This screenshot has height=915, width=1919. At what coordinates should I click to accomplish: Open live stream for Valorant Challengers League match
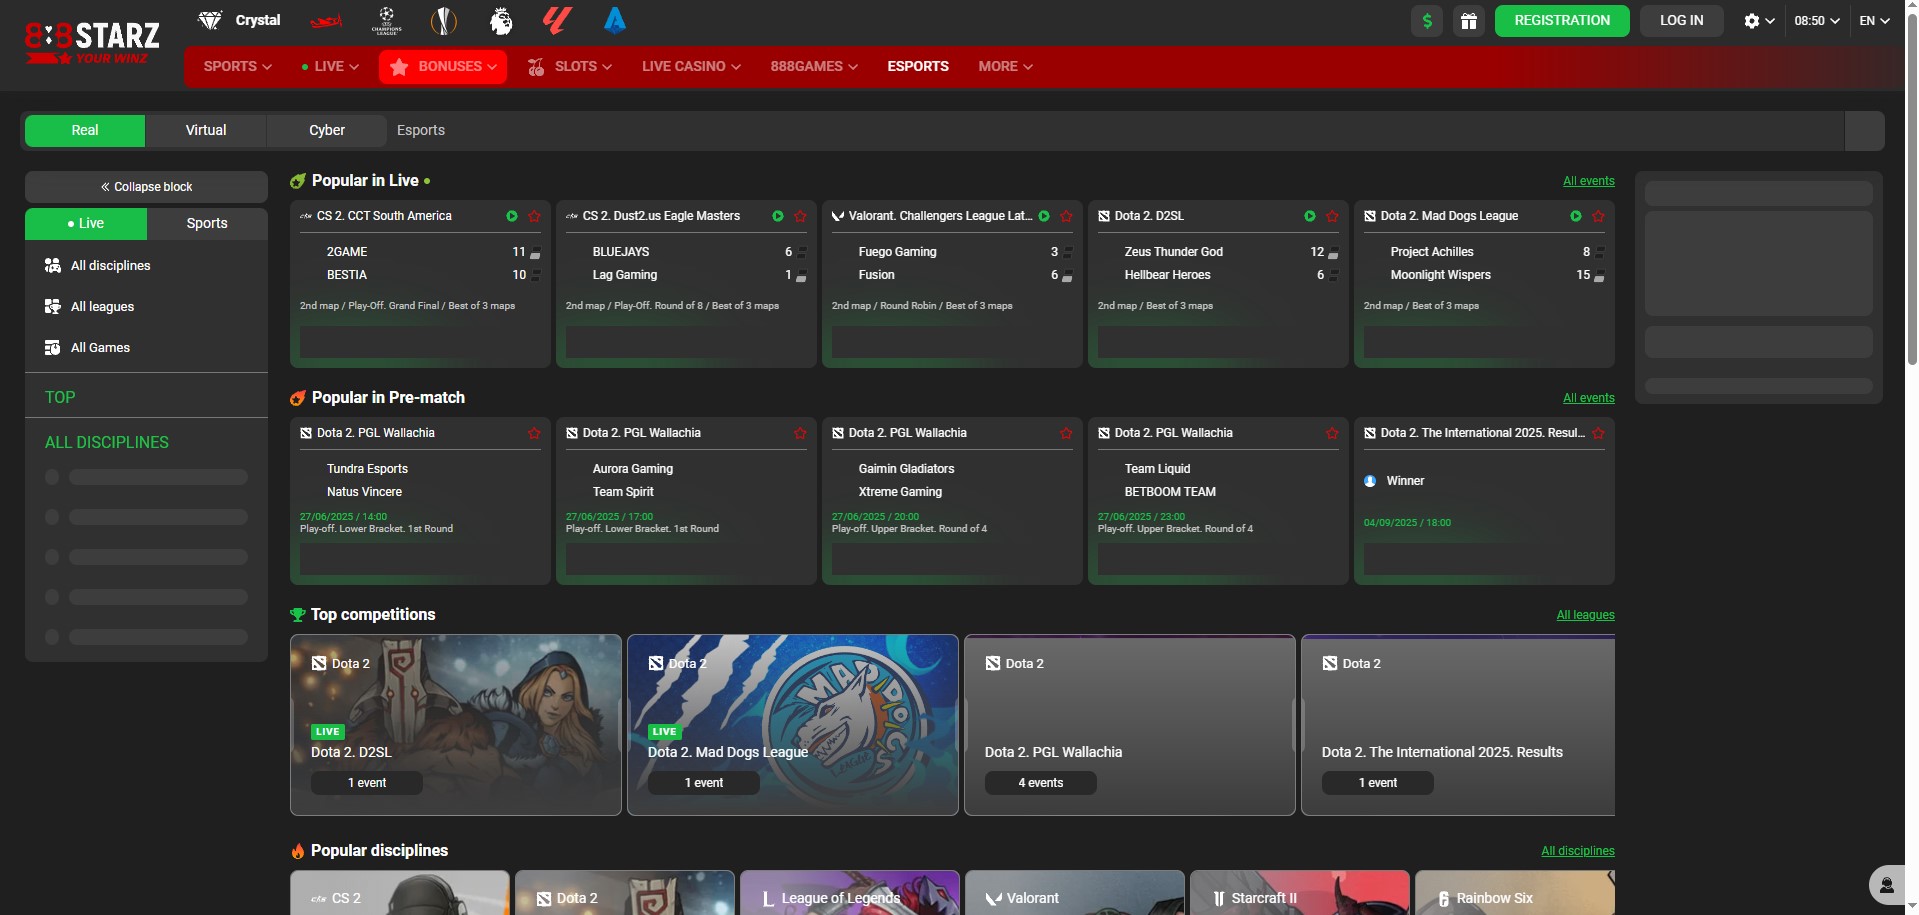[1044, 216]
